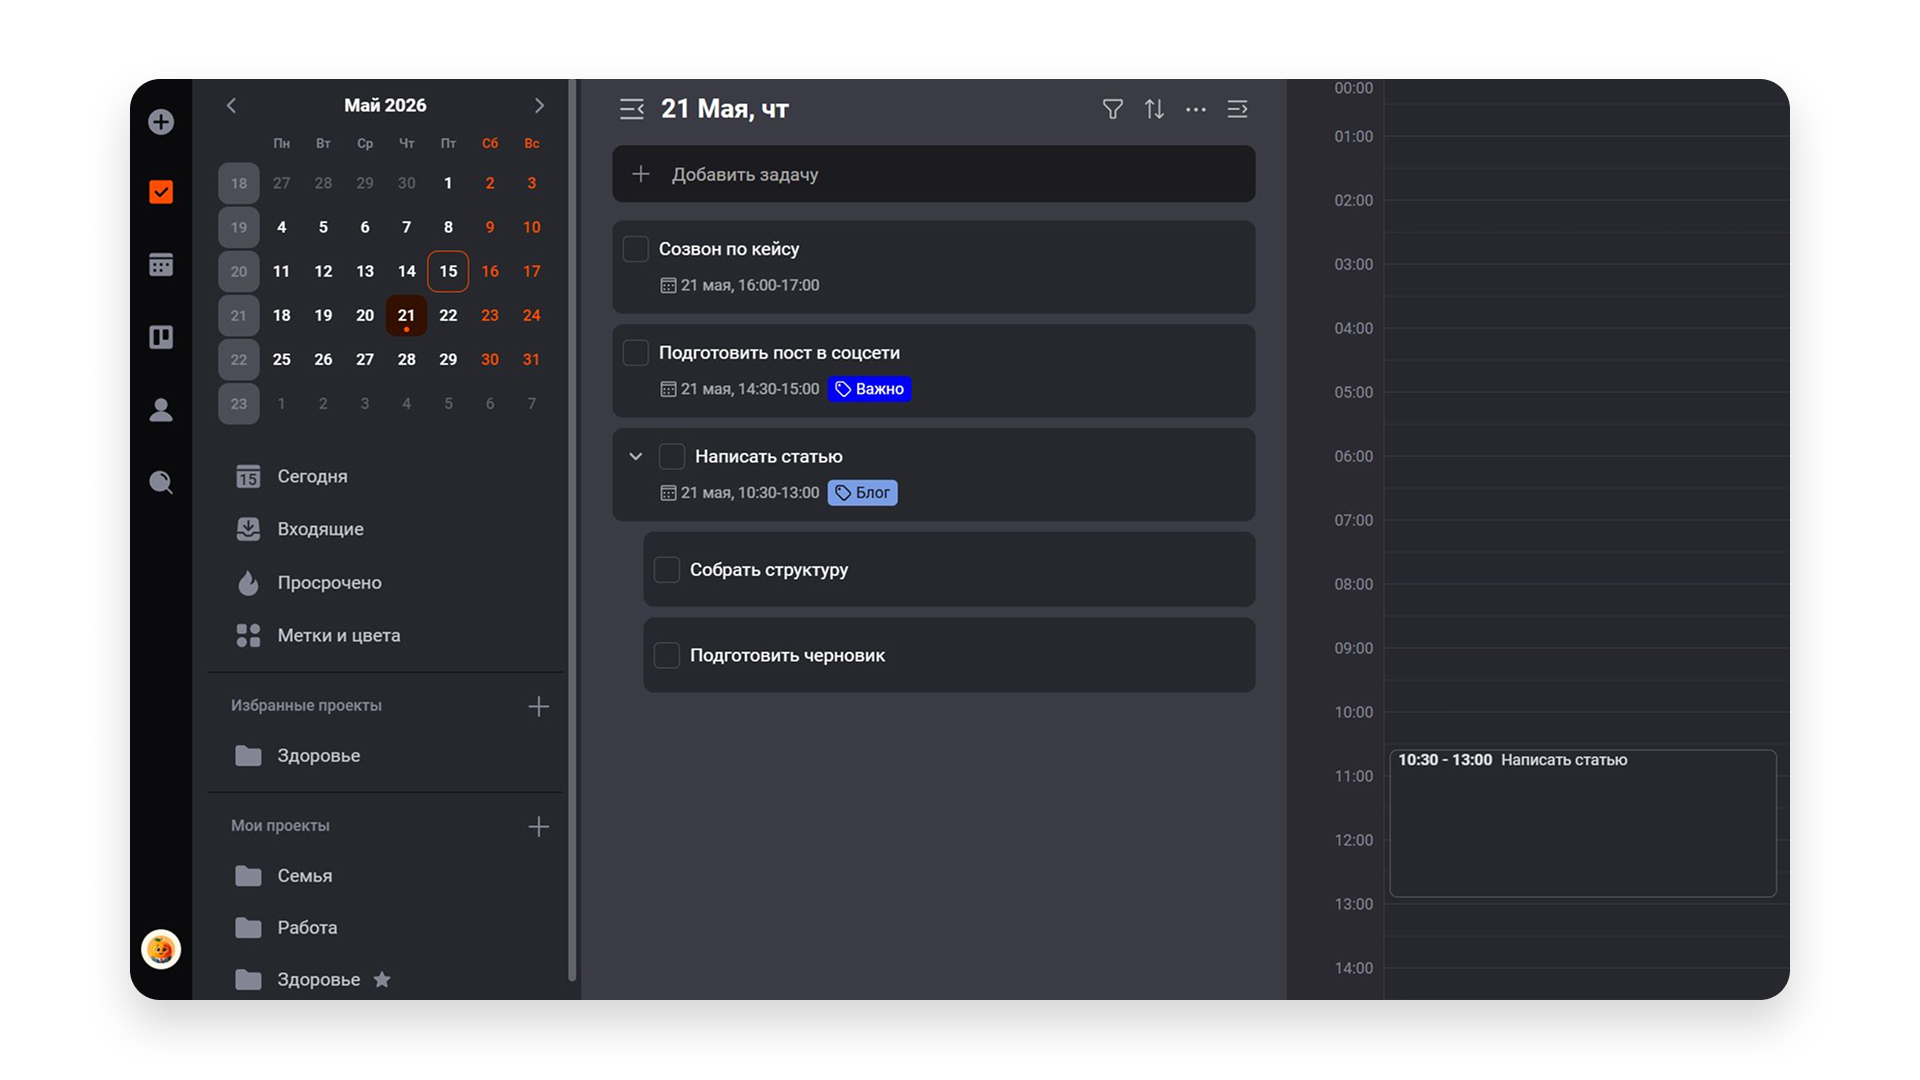Select week 23 in mini calendar
This screenshot has width=1920, height=1080.
(239, 404)
